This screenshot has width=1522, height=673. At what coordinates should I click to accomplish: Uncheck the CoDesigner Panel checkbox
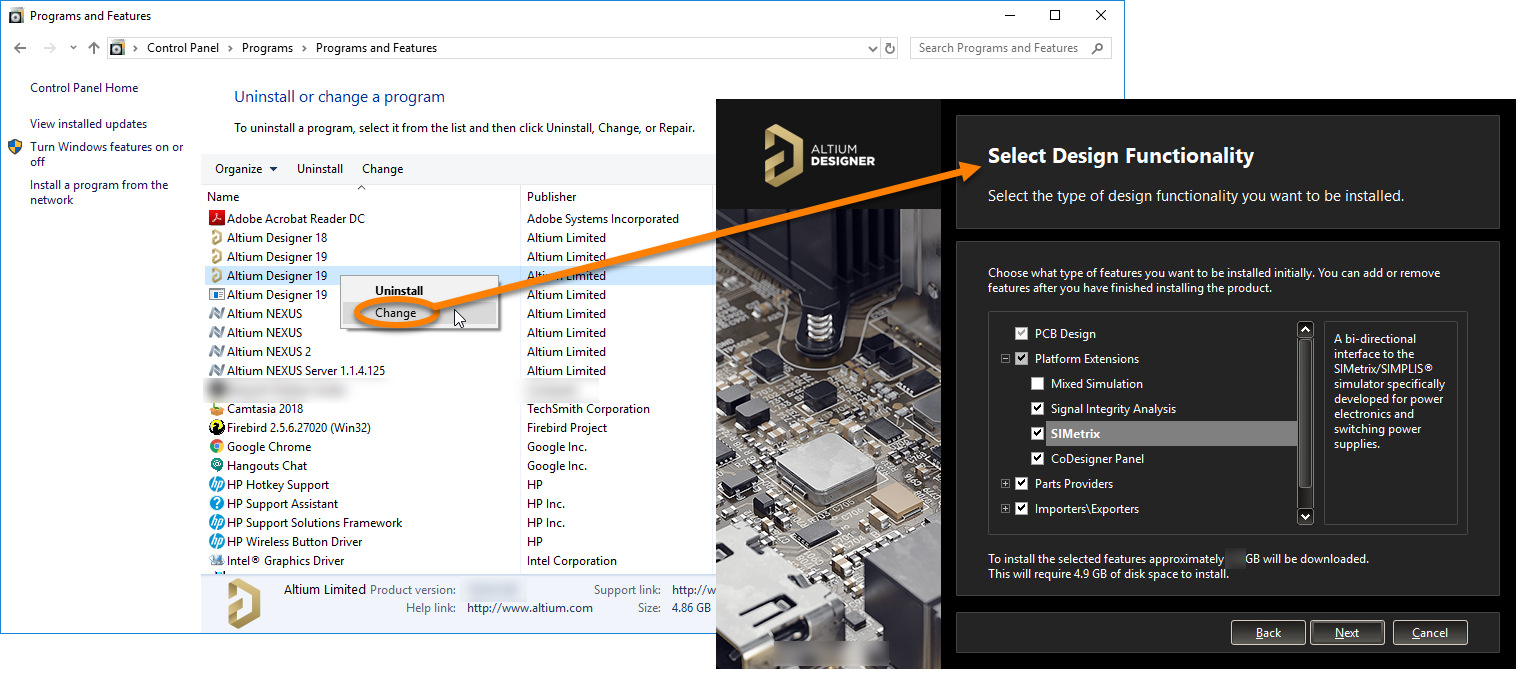pyautogui.click(x=1037, y=459)
